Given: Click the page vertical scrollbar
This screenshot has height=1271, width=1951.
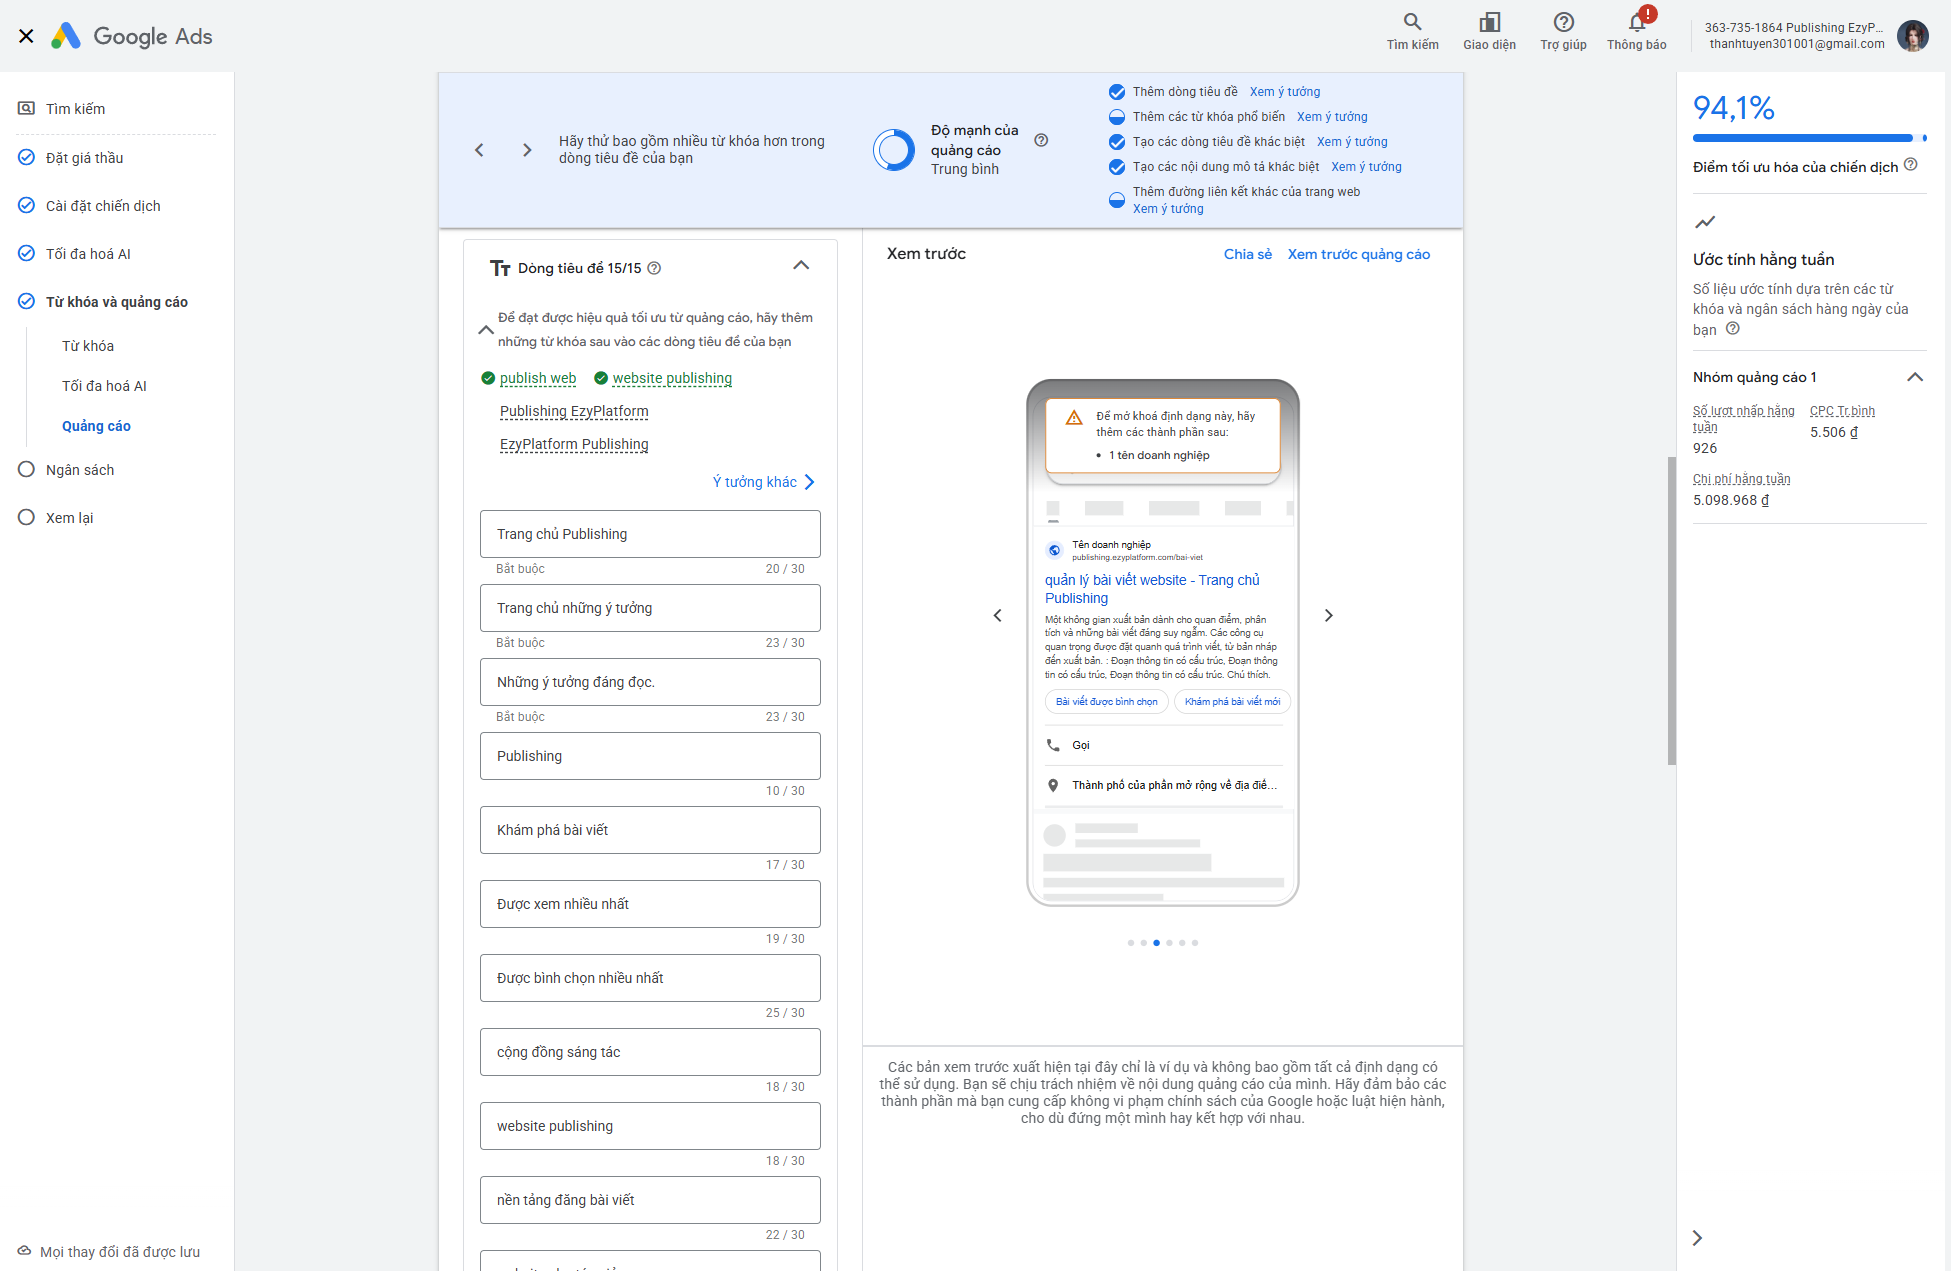Looking at the screenshot, I should pyautogui.click(x=1671, y=610).
